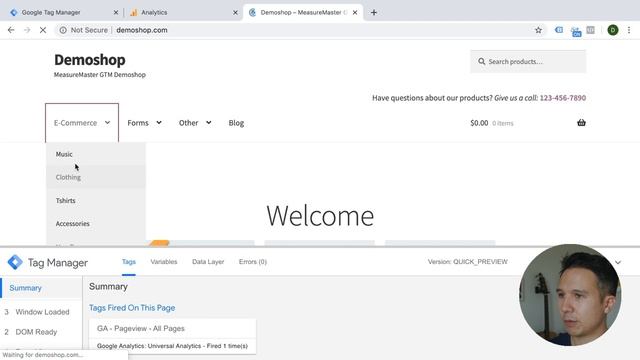The height and width of the screenshot is (360, 640).
Task: Close the Demoshop tab
Action: tap(355, 12)
